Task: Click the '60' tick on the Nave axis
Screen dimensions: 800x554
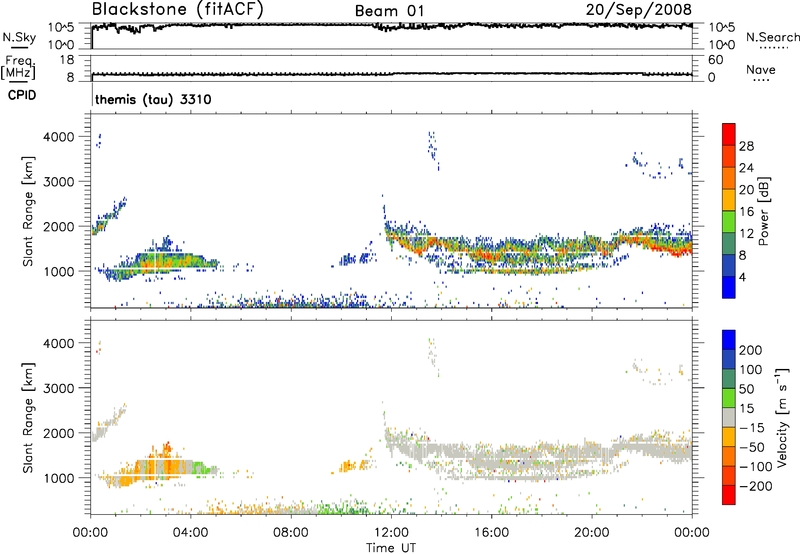Action: click(x=716, y=60)
